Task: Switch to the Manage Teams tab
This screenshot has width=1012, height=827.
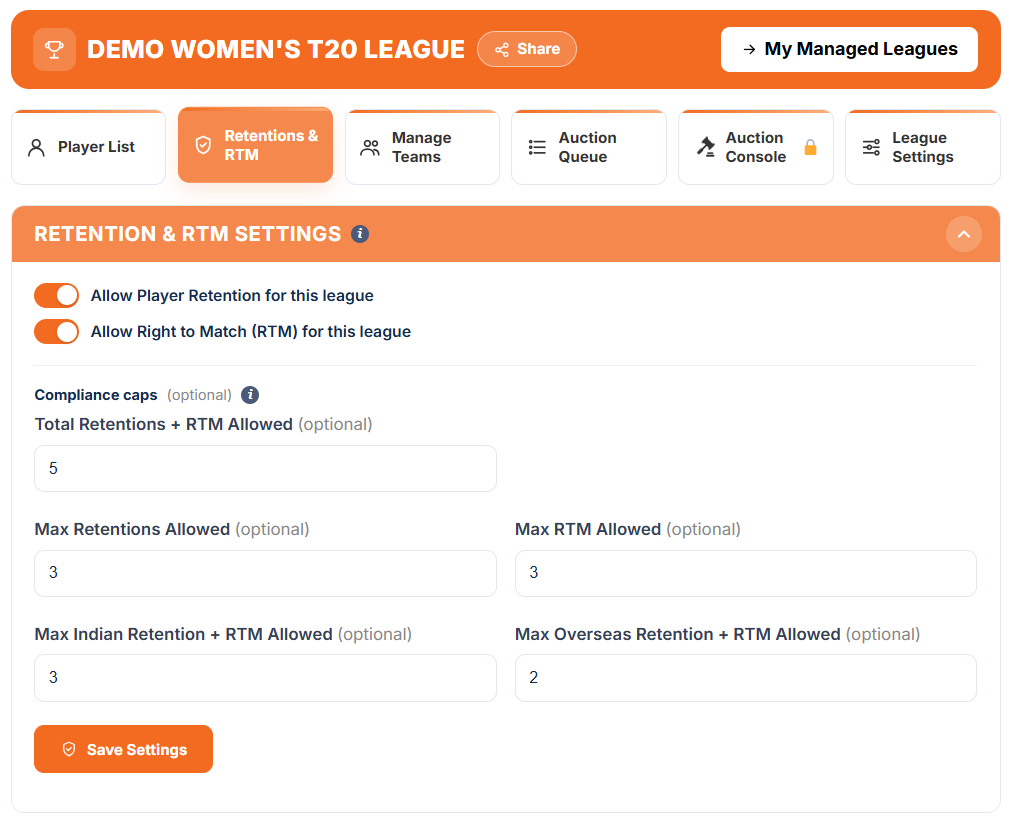Action: click(x=422, y=147)
